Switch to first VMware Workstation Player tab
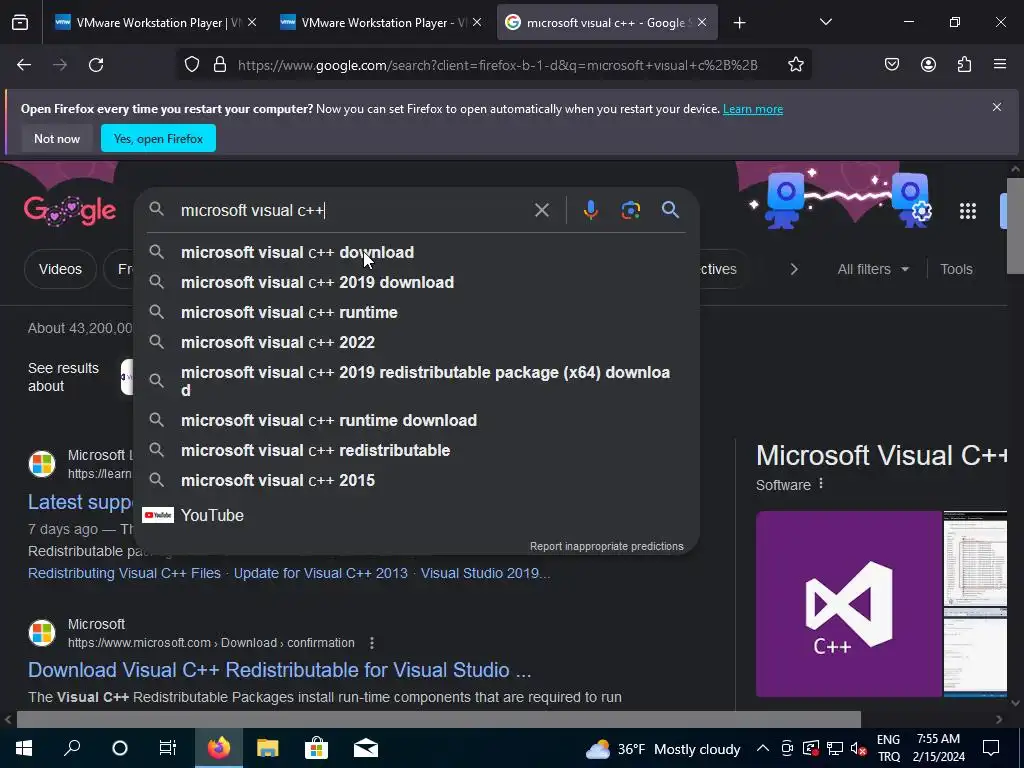 pos(157,23)
